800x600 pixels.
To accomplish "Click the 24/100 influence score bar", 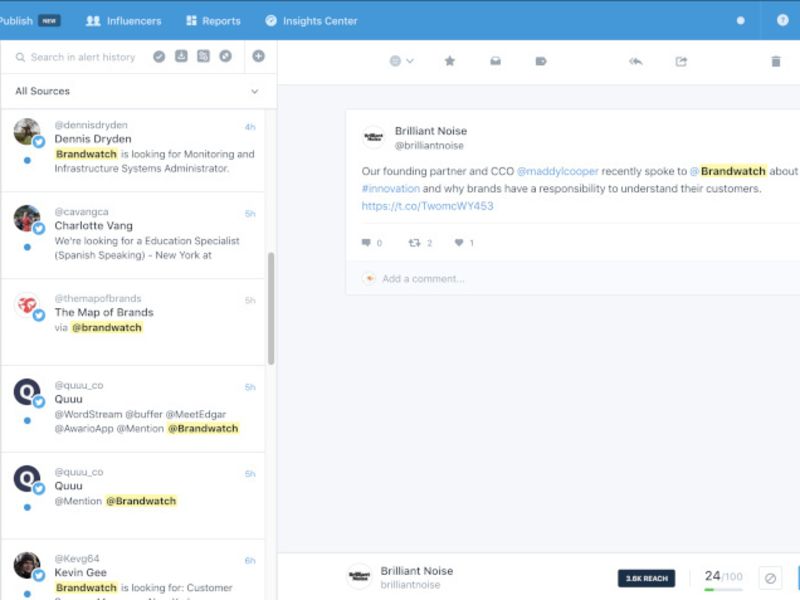I will [723, 579].
